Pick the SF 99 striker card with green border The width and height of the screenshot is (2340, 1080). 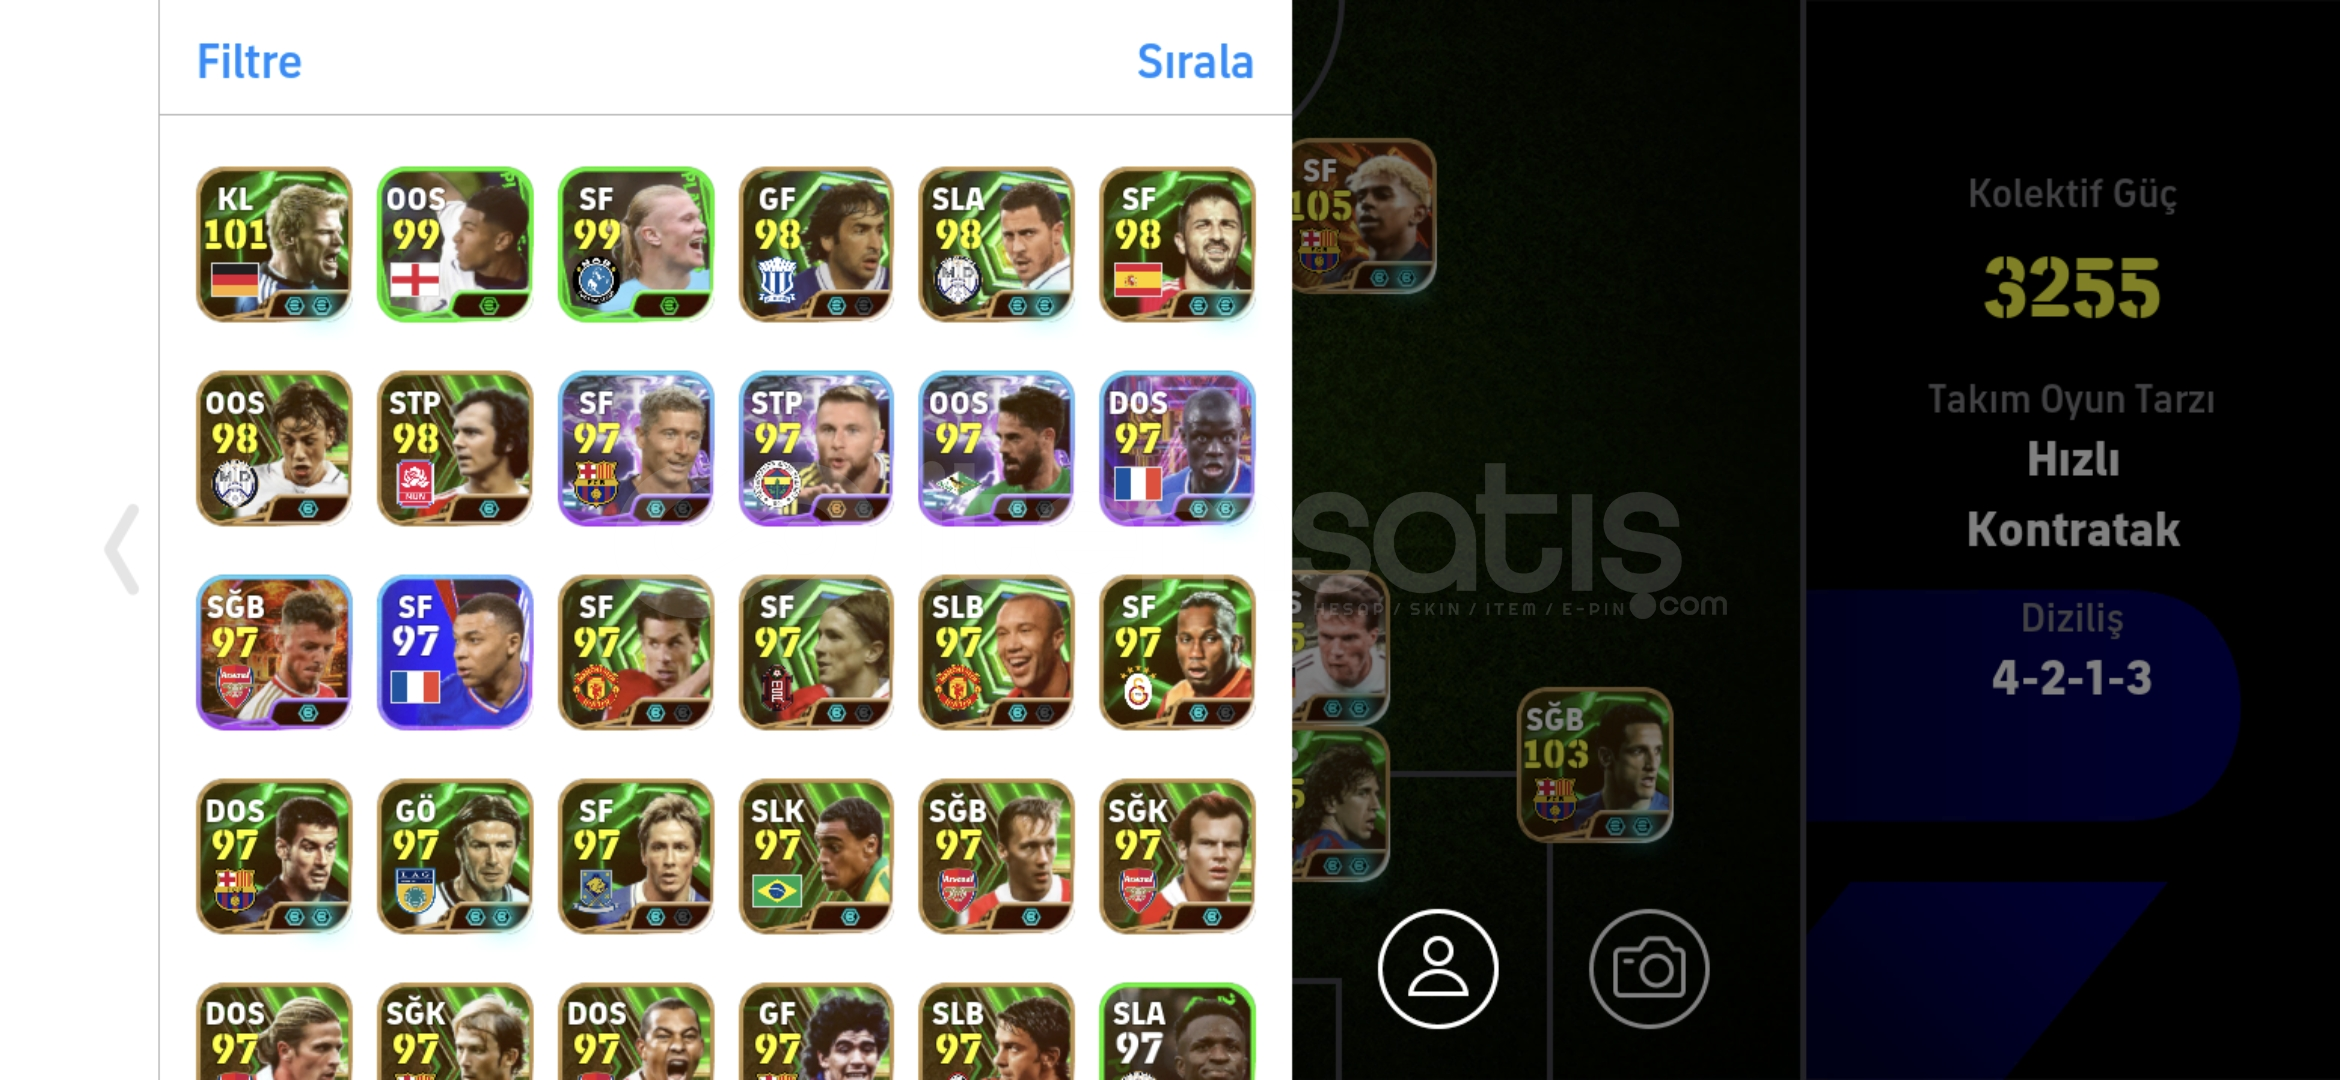click(x=636, y=244)
